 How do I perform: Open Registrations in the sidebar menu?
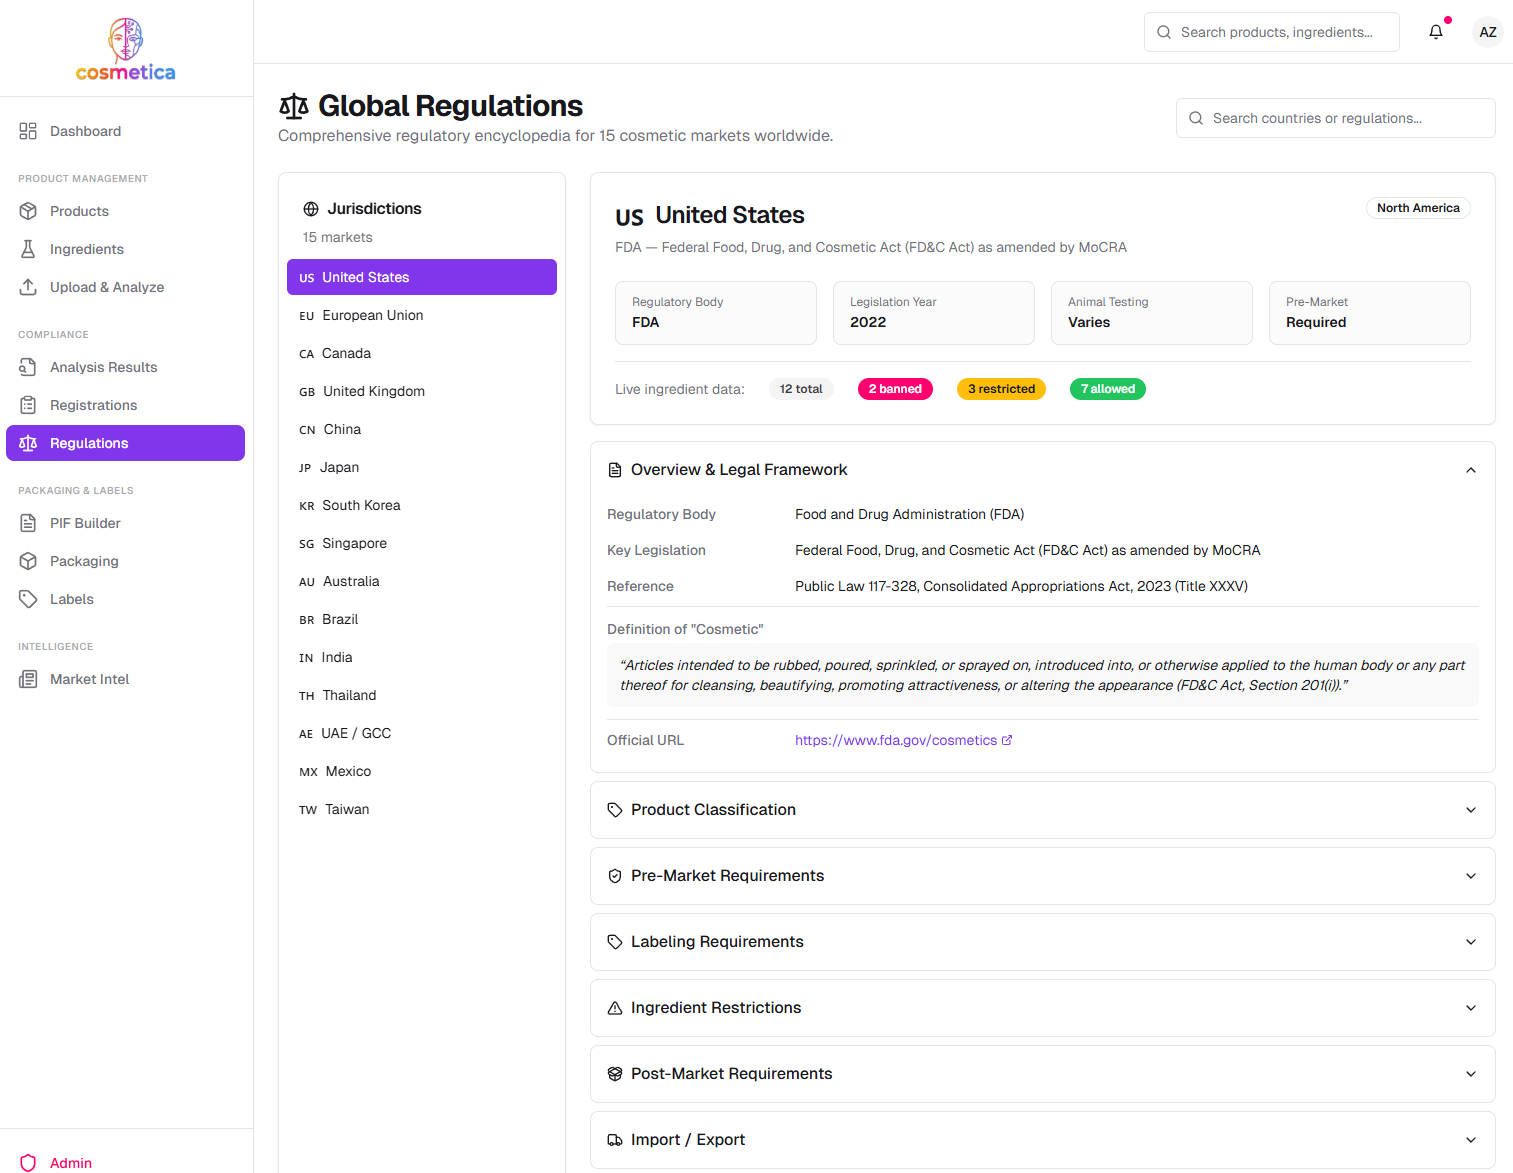pyautogui.click(x=93, y=405)
